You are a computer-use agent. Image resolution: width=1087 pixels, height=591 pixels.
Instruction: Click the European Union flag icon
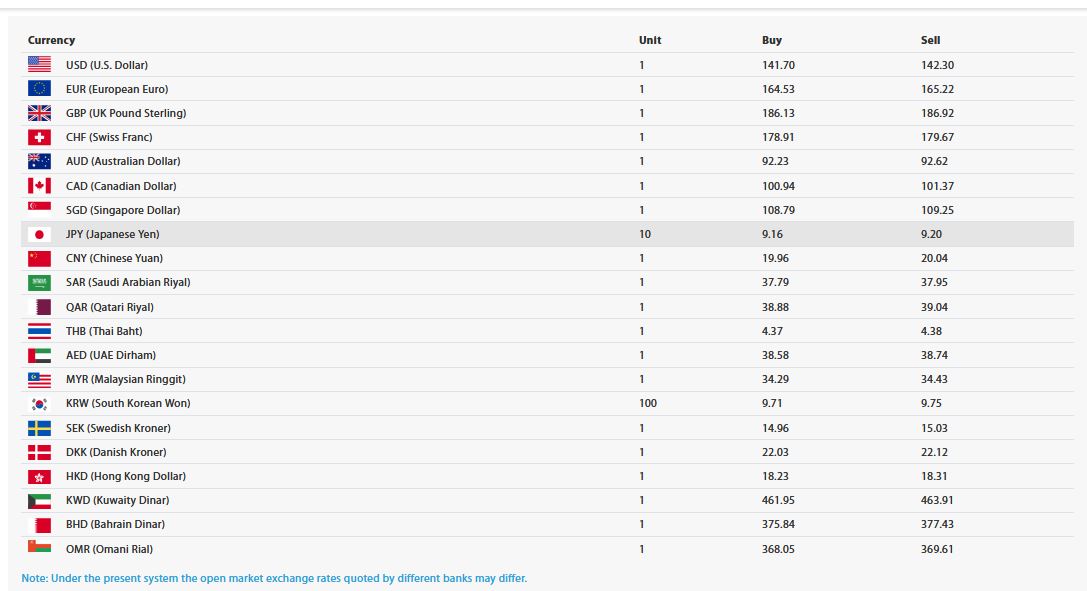(39, 89)
